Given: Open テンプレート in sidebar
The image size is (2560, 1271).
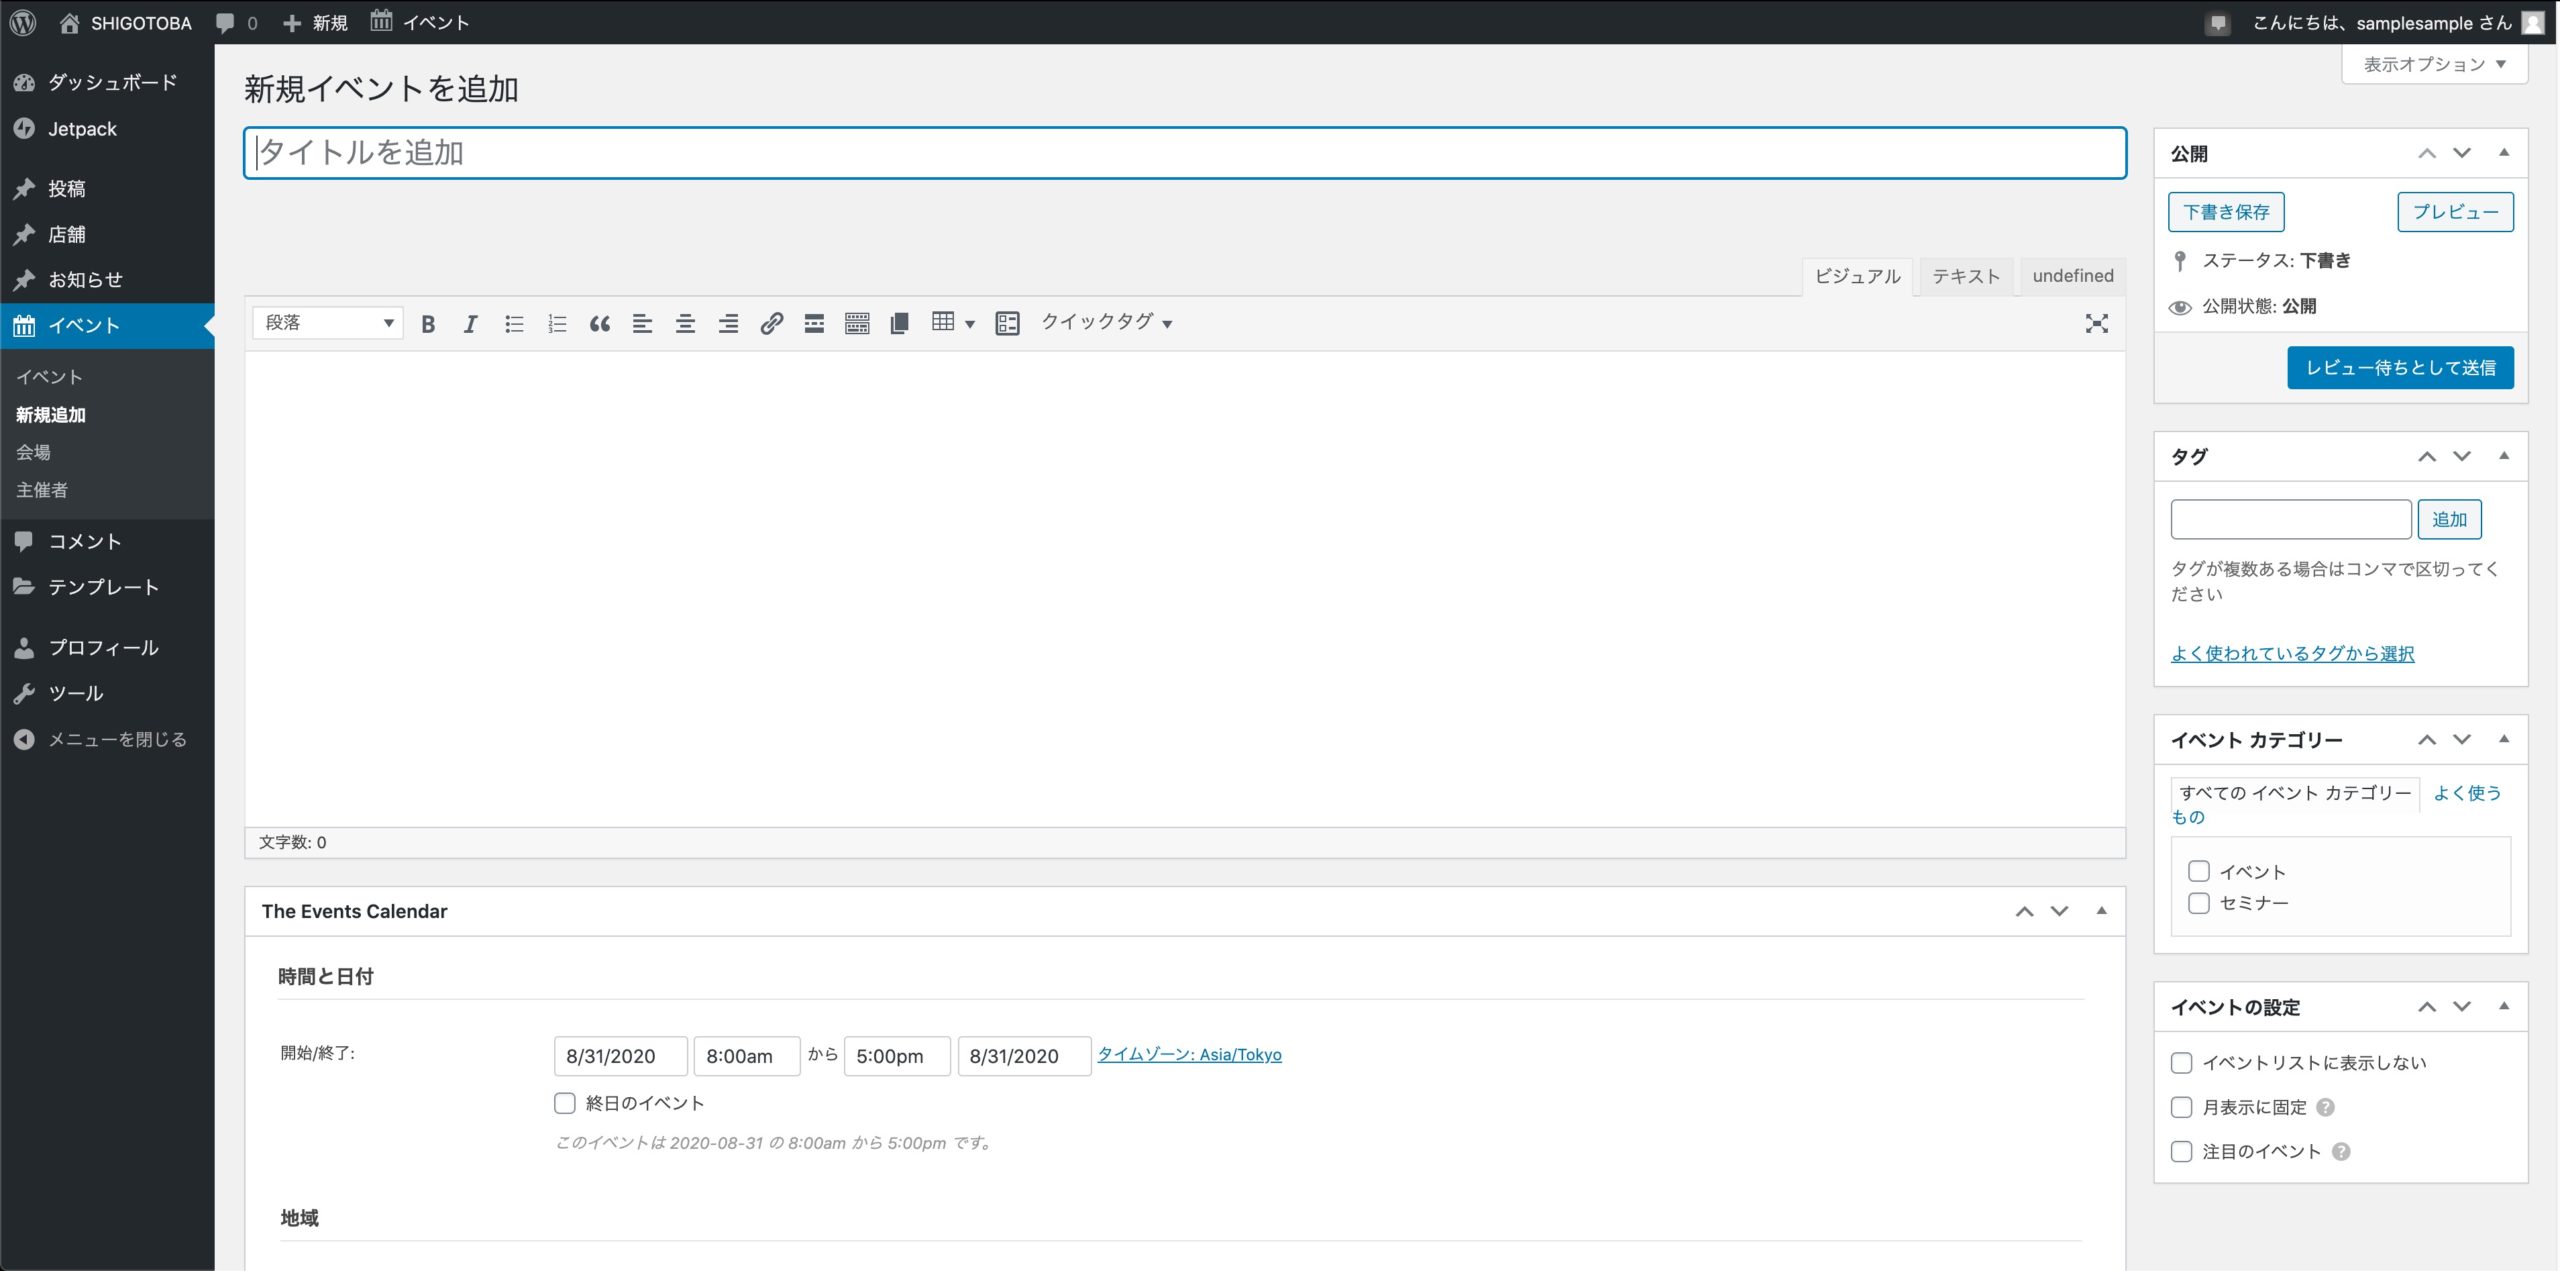Looking at the screenshot, I should (107, 587).
